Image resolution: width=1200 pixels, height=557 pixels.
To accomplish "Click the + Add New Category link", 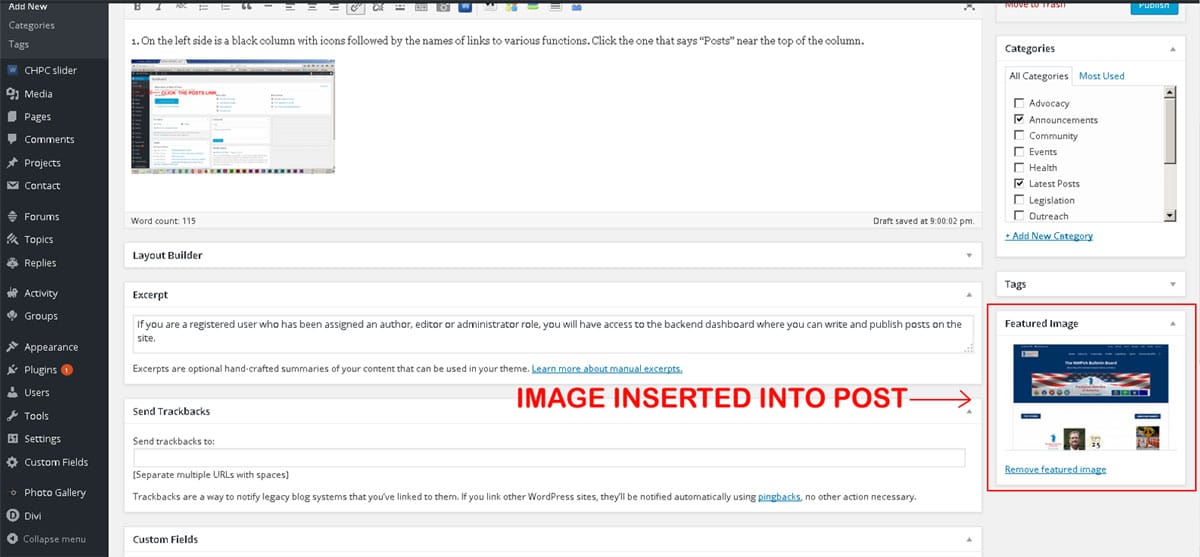I will pos(1049,236).
